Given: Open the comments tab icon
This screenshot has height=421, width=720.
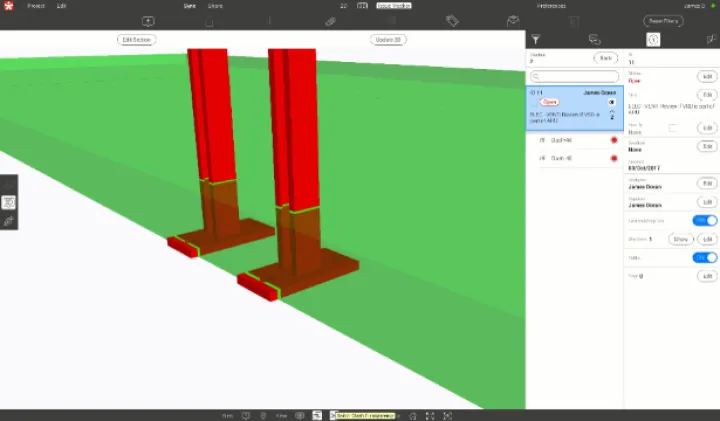Looking at the screenshot, I should (x=595, y=40).
